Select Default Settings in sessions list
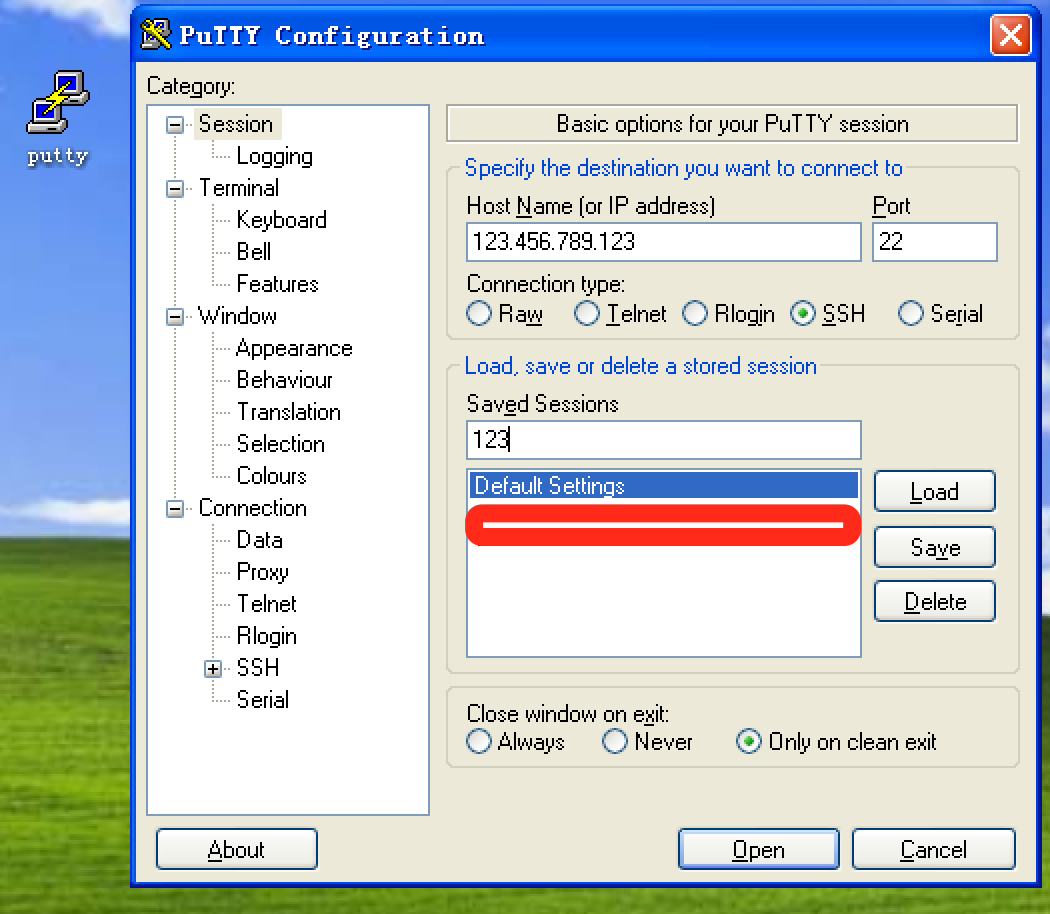This screenshot has width=1050, height=914. click(x=664, y=485)
